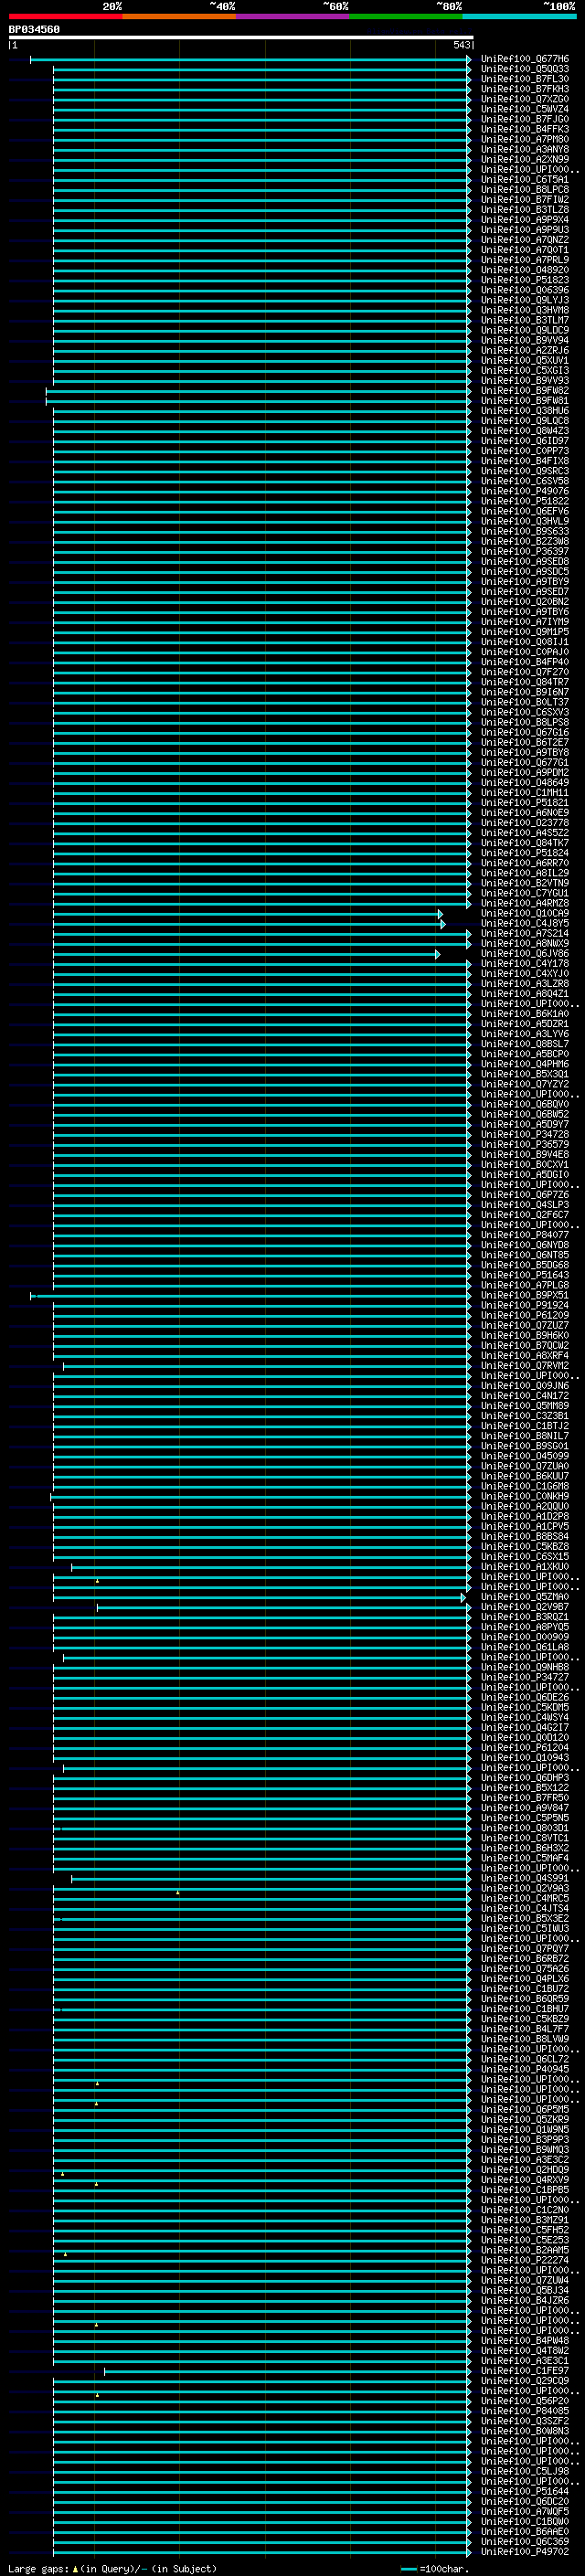Click the UniRef100_Q10CA9 label
The image size is (585, 2576).
[524, 913]
